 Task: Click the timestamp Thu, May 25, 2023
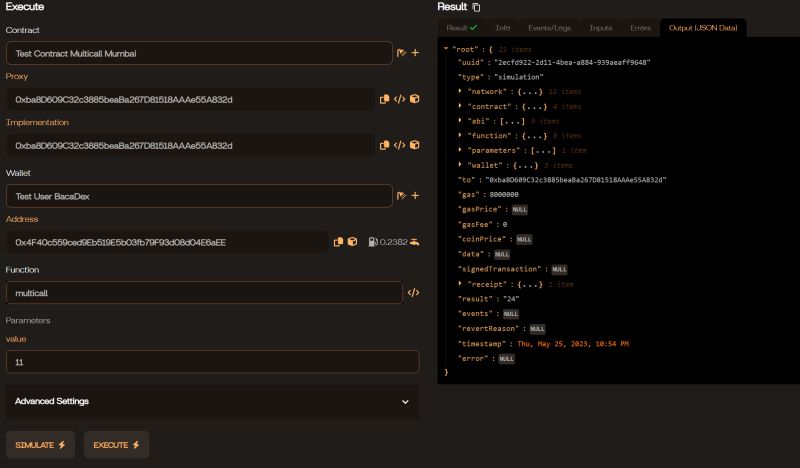[x=573, y=343]
